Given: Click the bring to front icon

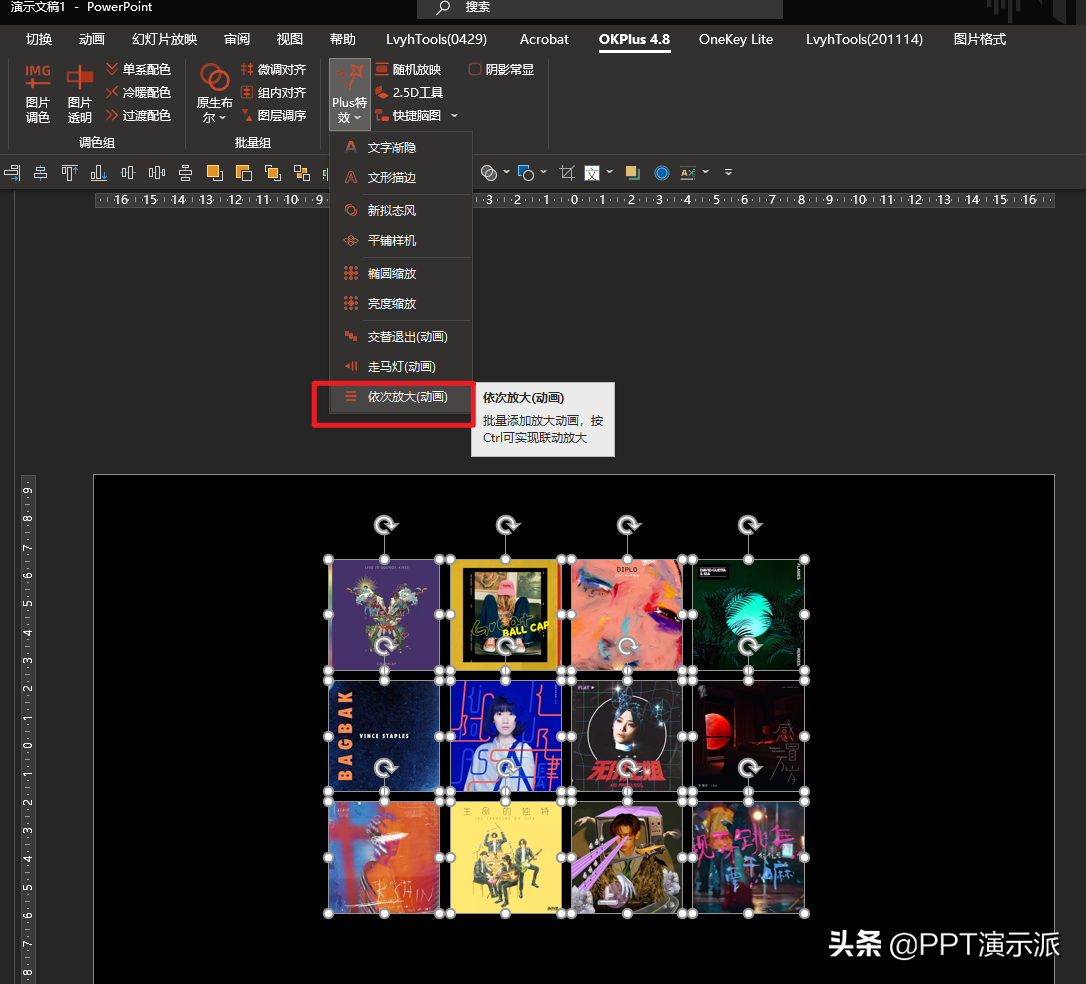Looking at the screenshot, I should click(x=215, y=172).
